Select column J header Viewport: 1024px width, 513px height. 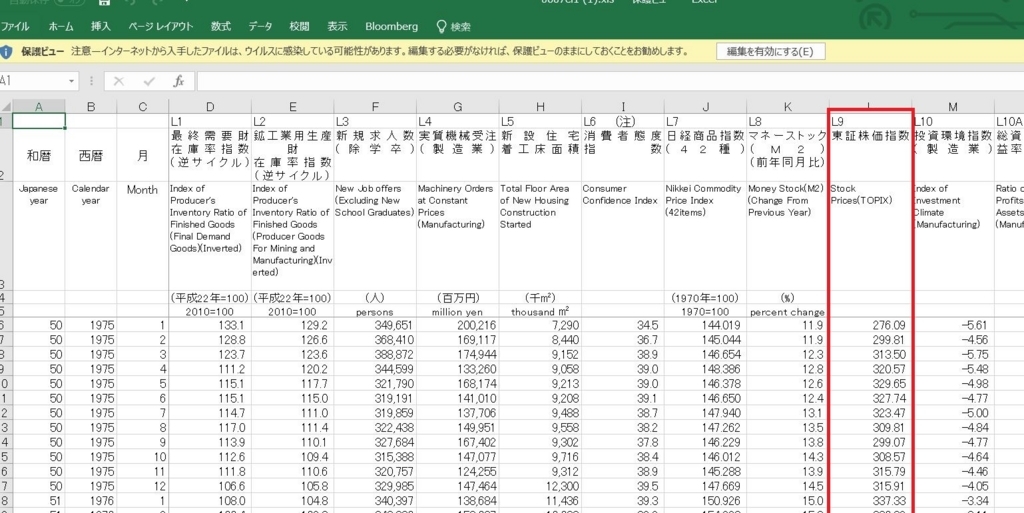pos(705,106)
